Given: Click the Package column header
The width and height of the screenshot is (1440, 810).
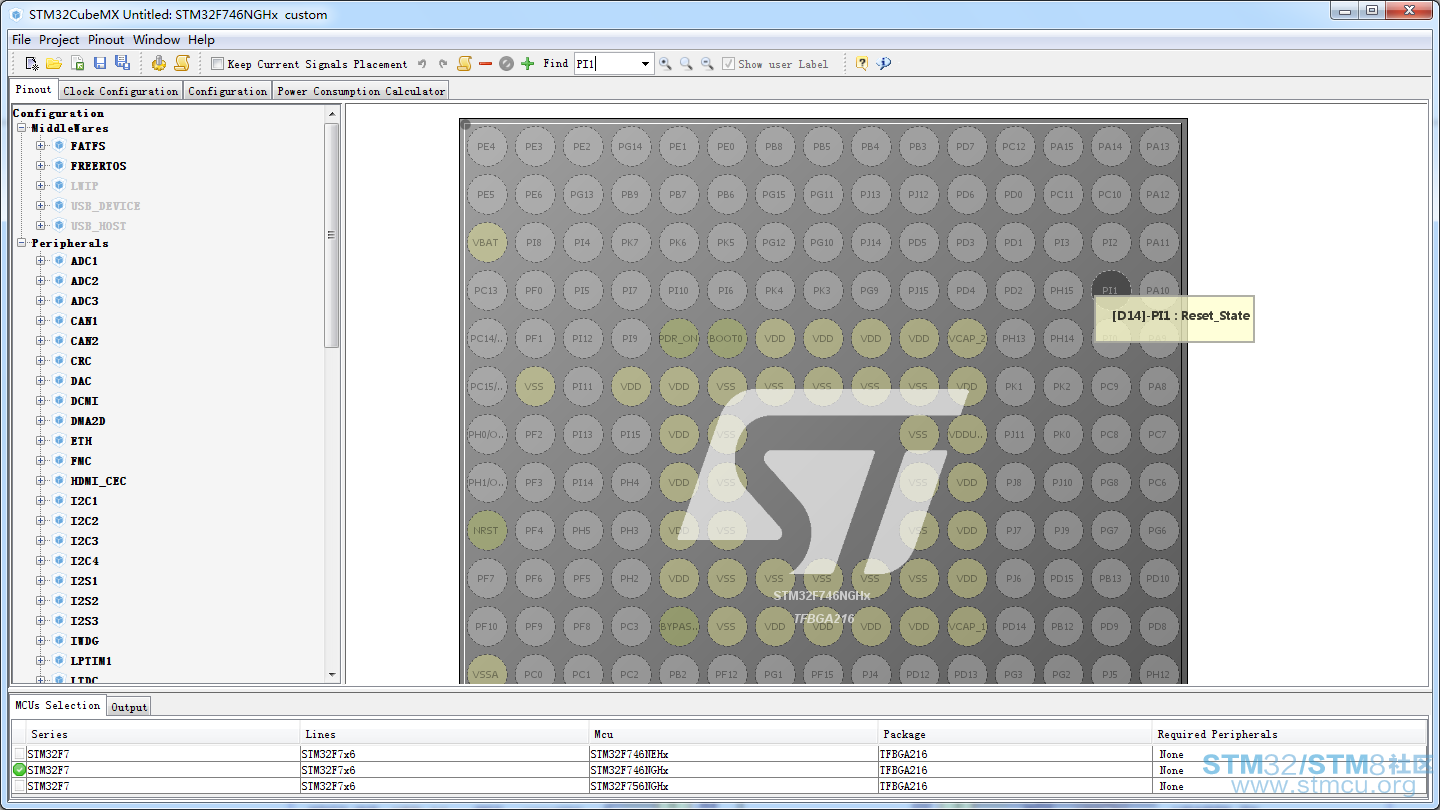Looking at the screenshot, I should [x=1014, y=734].
